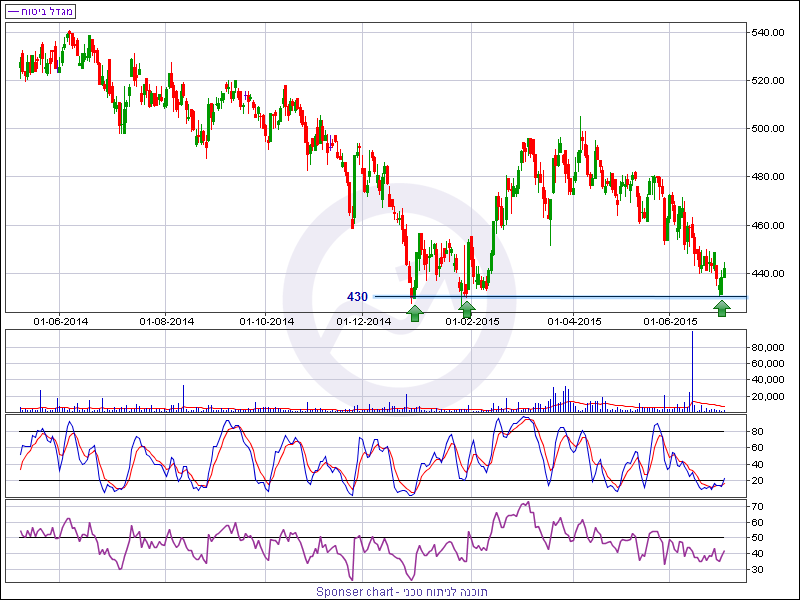The width and height of the screenshot is (800, 600).
Task: Click the 500.00 price axis label
Action: pos(768,128)
